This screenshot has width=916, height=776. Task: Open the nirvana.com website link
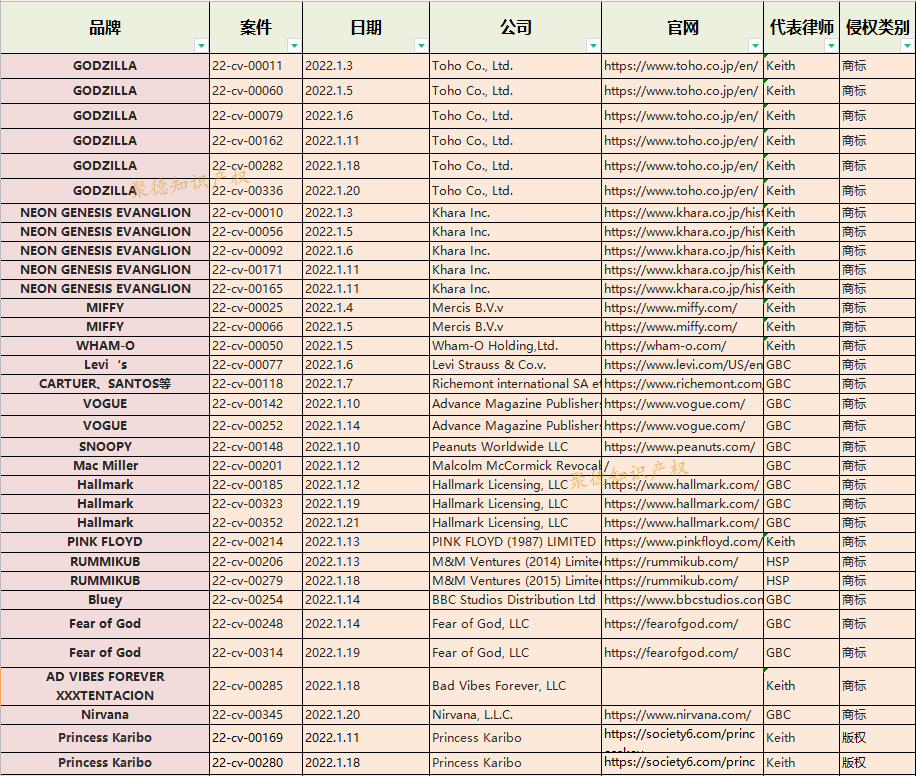coord(678,715)
